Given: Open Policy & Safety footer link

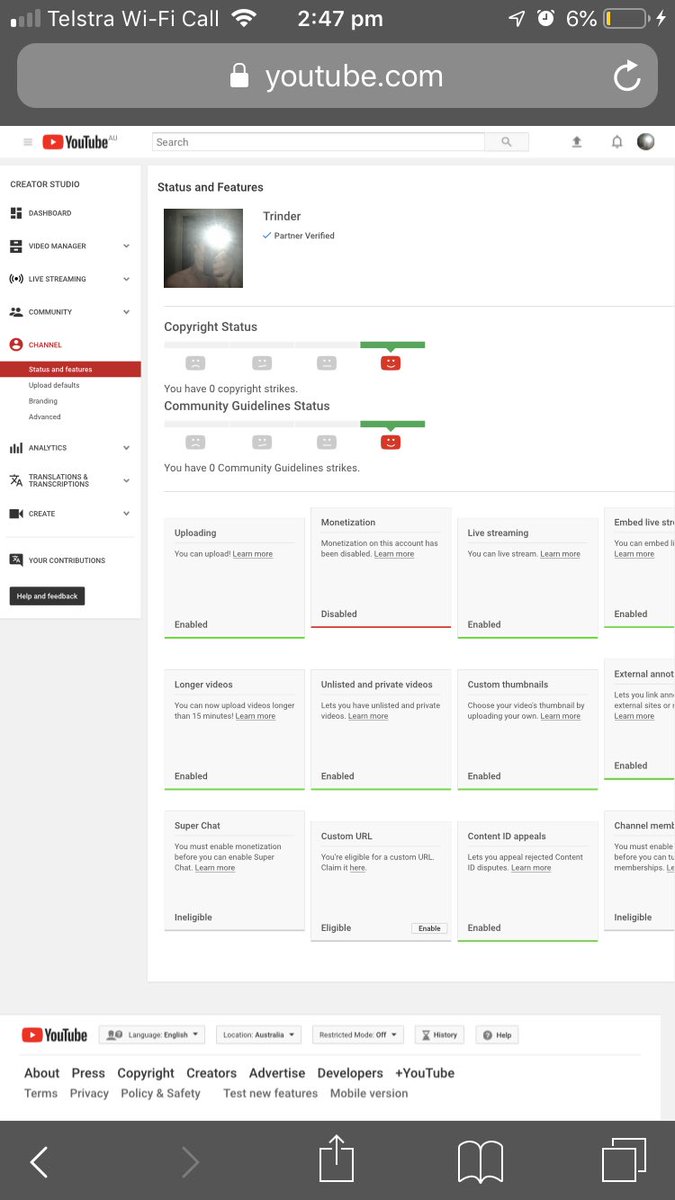Looking at the screenshot, I should coord(161,1093).
